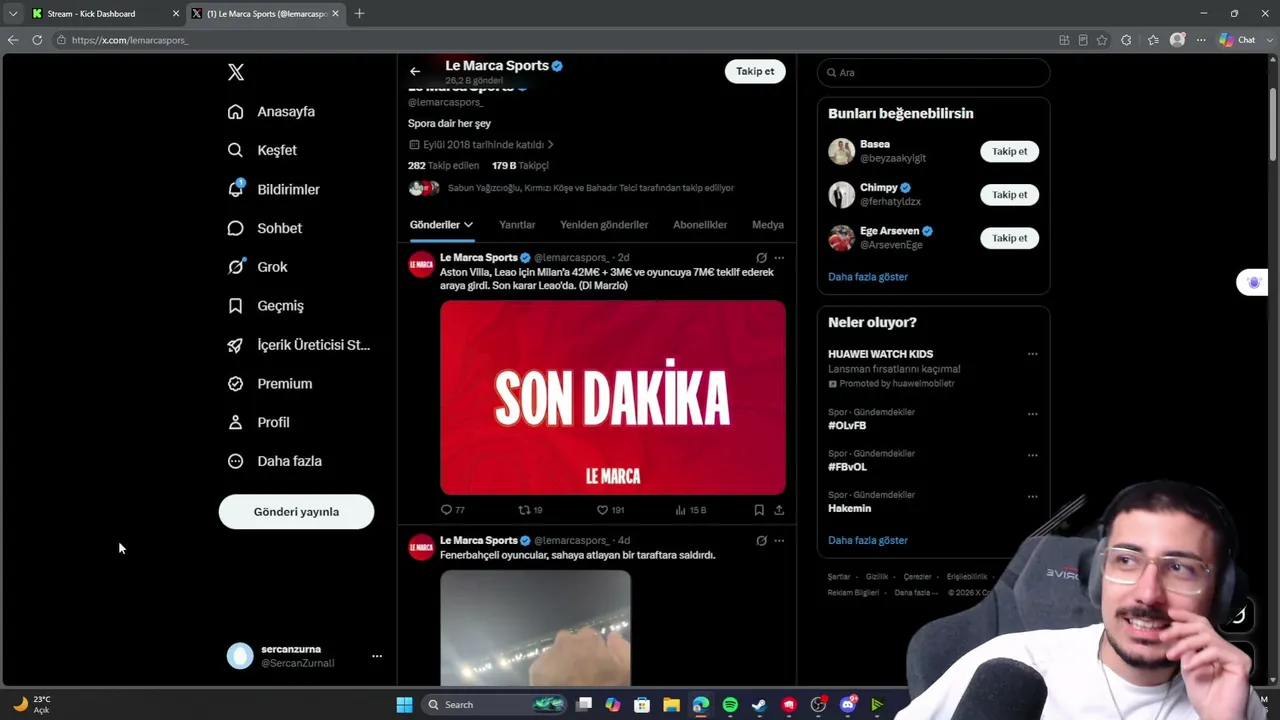Open options for #OLvFB trend
The height and width of the screenshot is (720, 1280).
(x=1033, y=414)
